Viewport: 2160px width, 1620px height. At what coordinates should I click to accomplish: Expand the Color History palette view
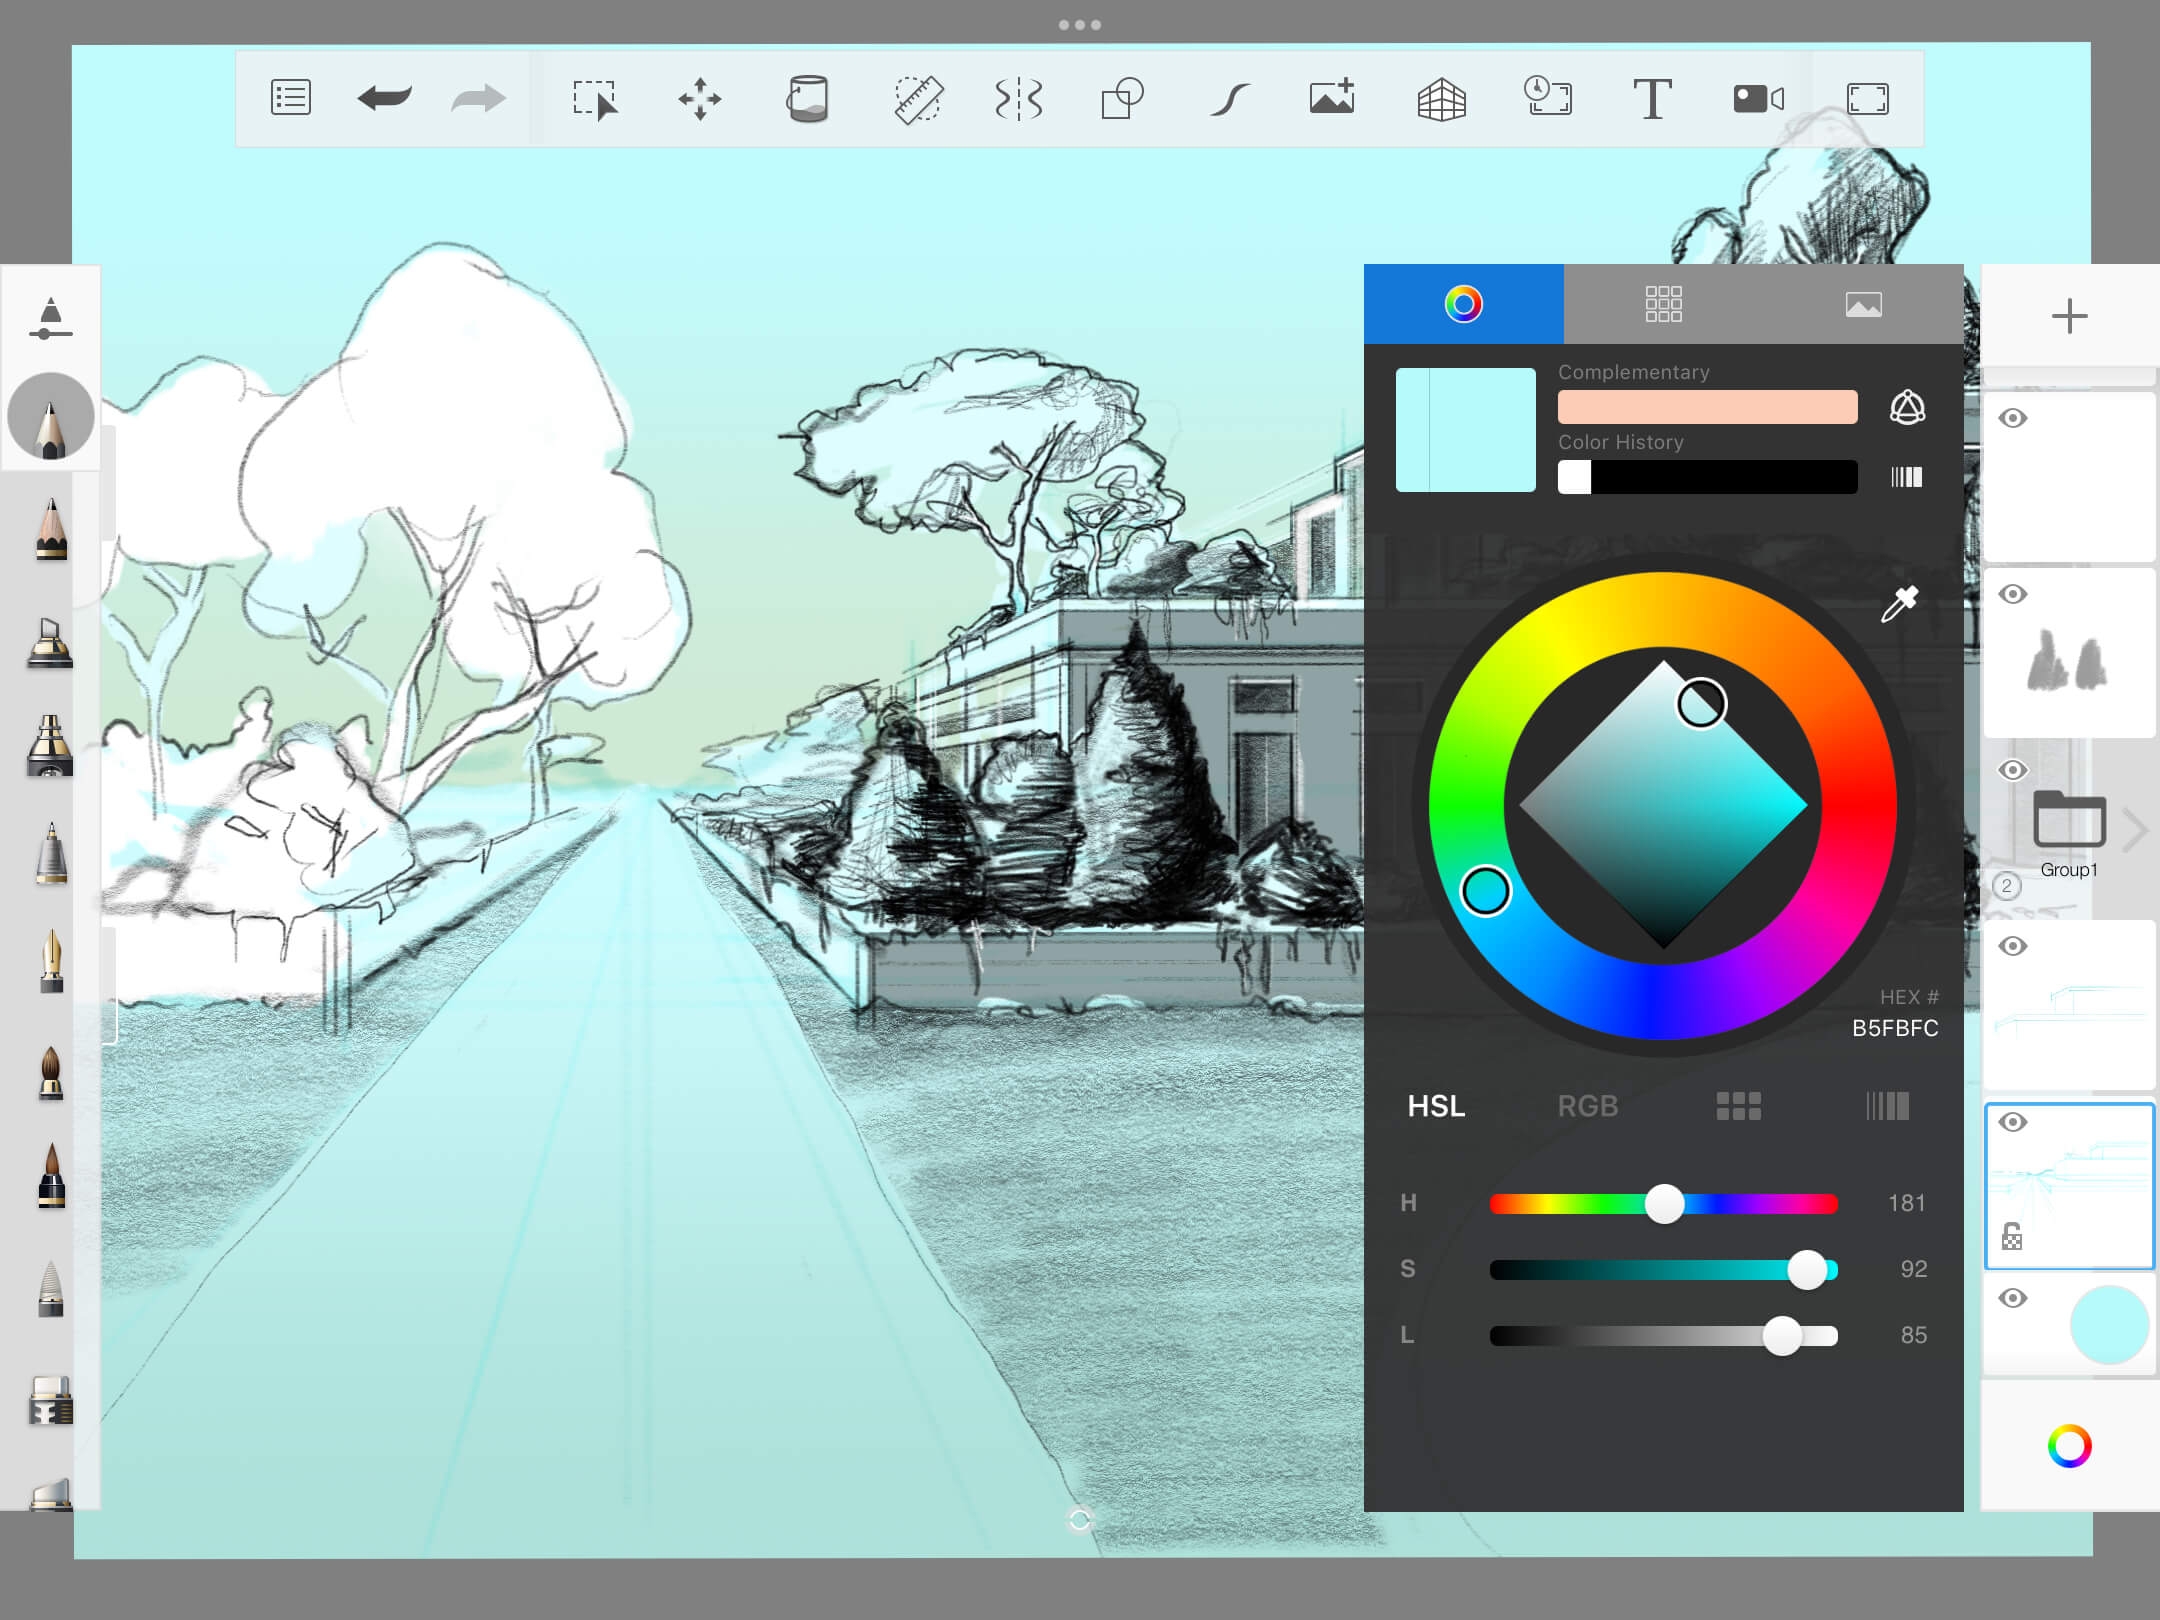(1906, 477)
